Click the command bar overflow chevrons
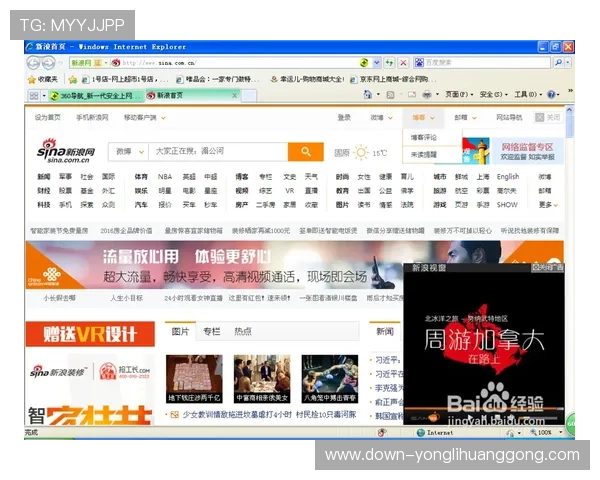600x480 pixels. pyautogui.click(x=570, y=91)
